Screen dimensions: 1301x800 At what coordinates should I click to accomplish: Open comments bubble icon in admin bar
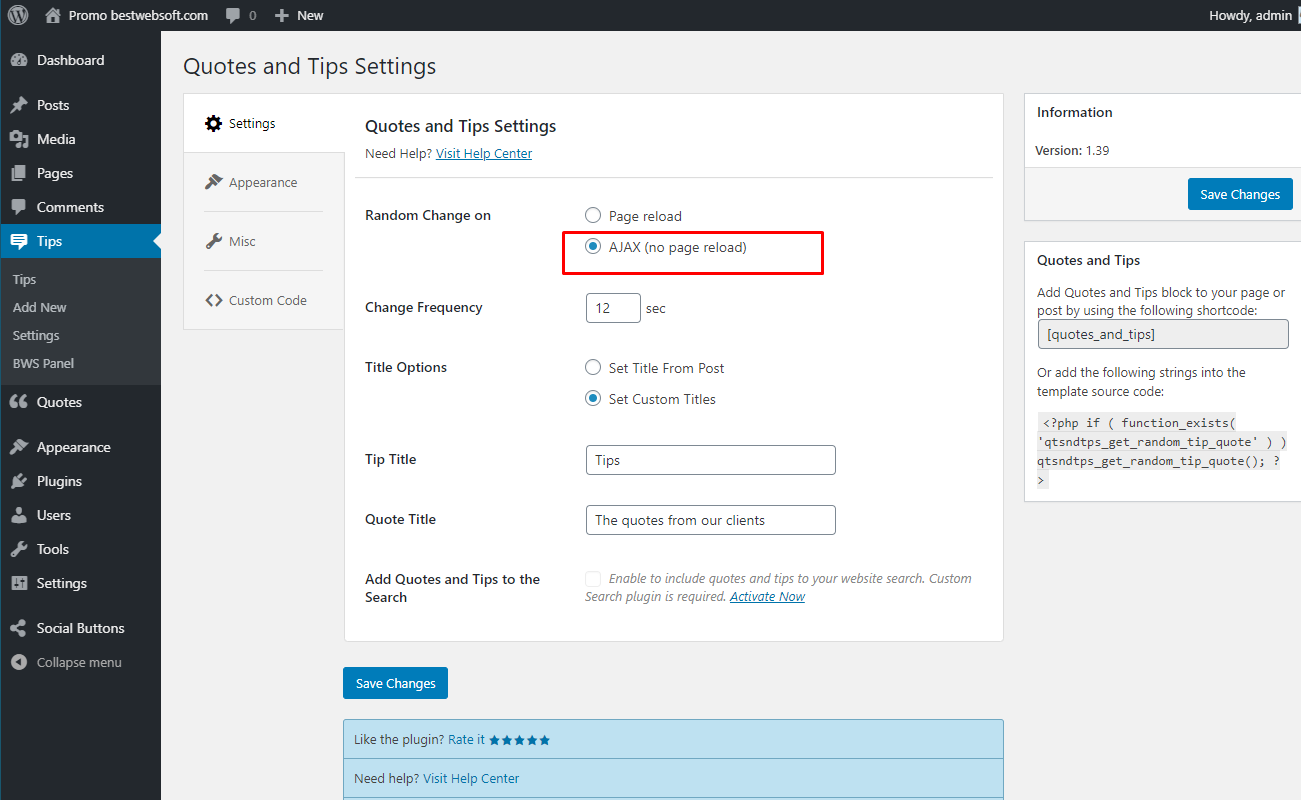232,15
